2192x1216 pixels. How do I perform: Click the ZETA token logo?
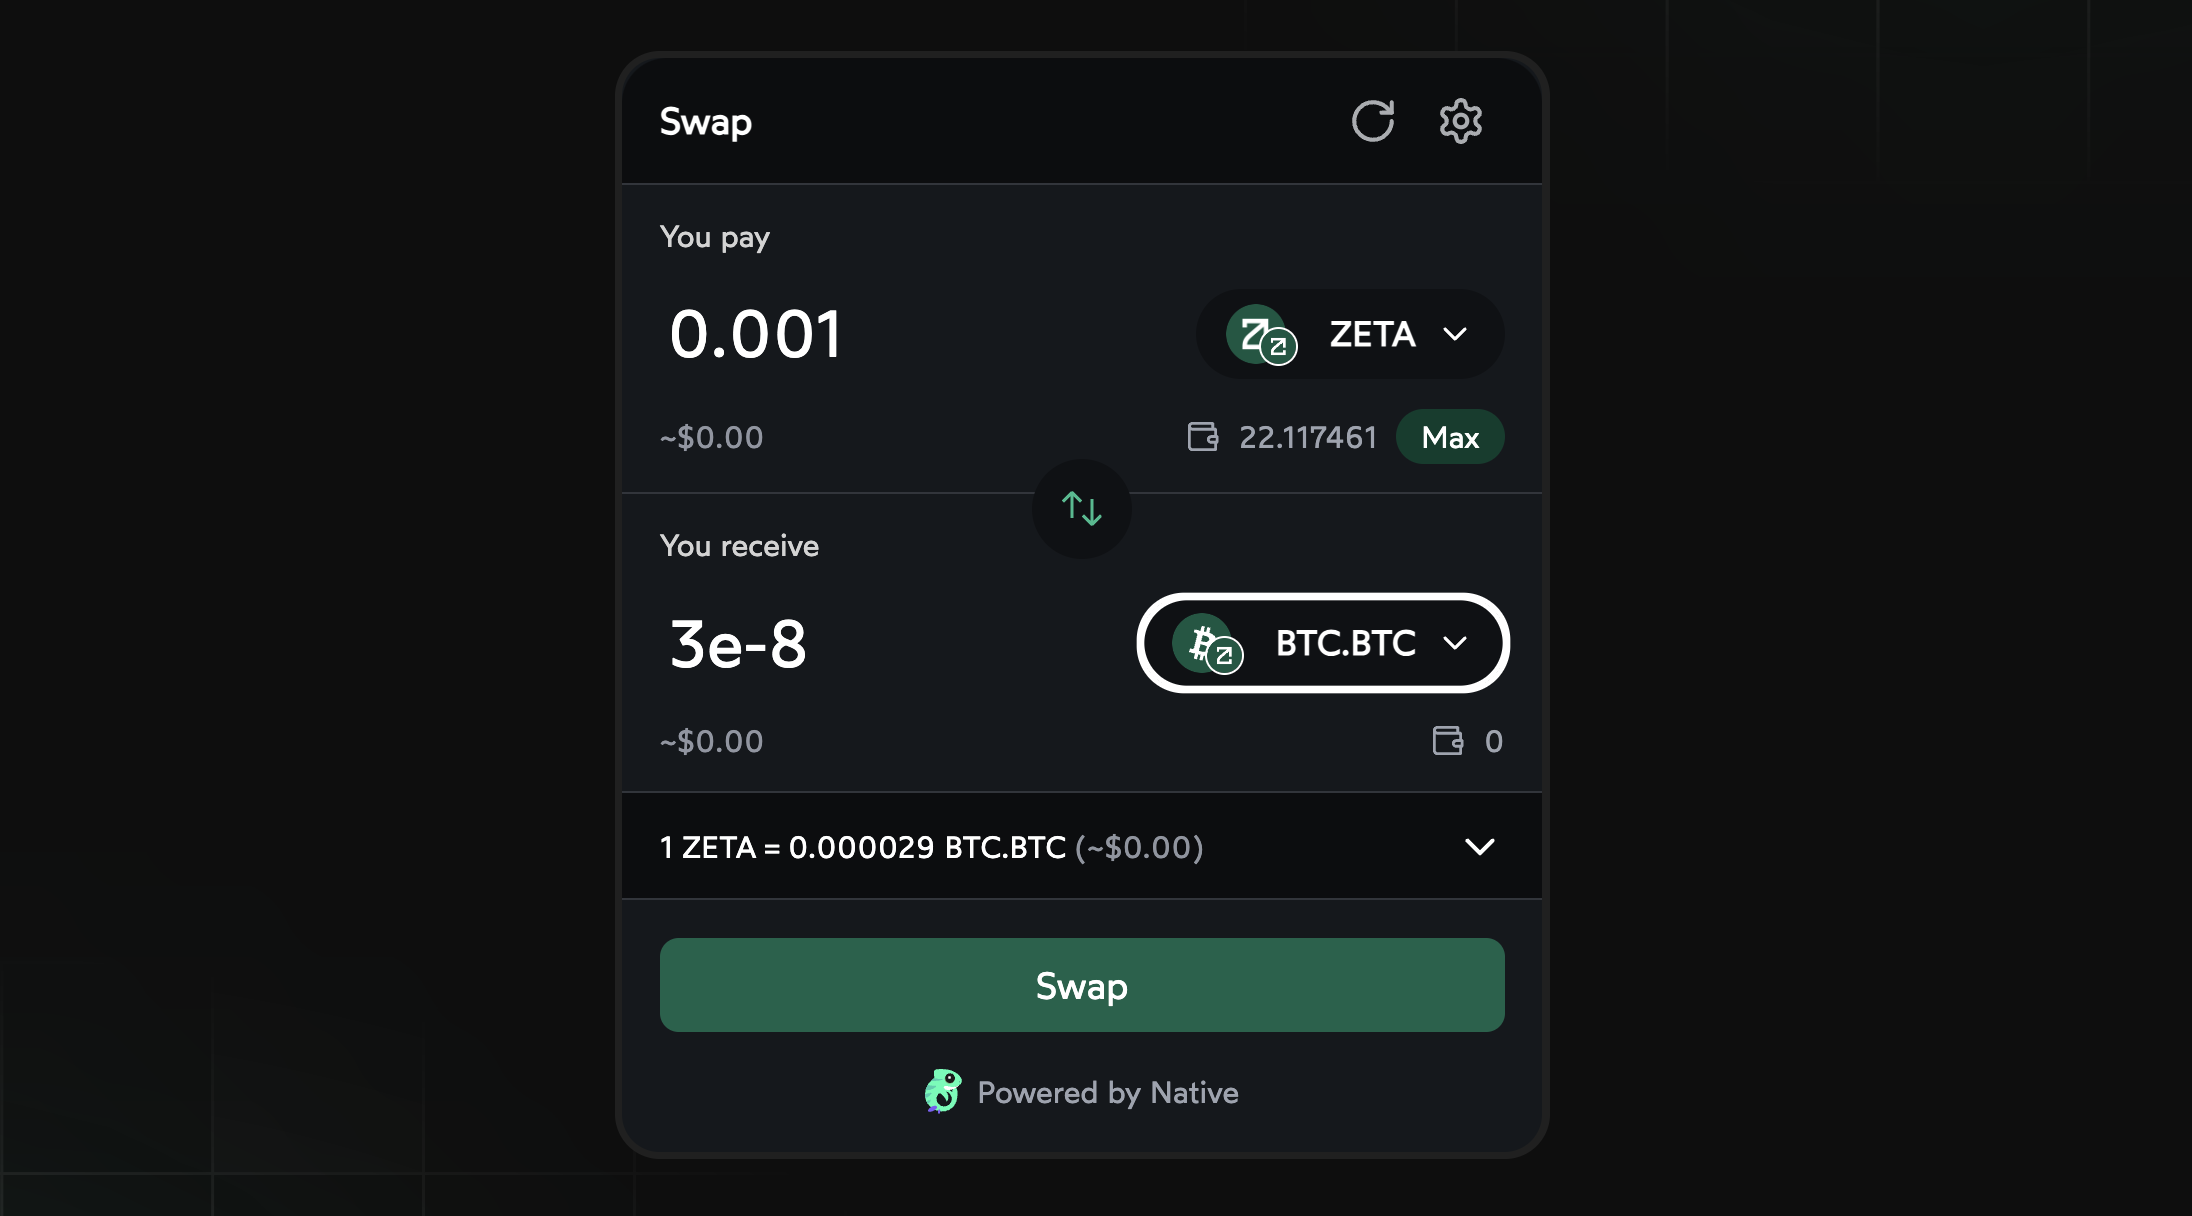click(x=1260, y=335)
